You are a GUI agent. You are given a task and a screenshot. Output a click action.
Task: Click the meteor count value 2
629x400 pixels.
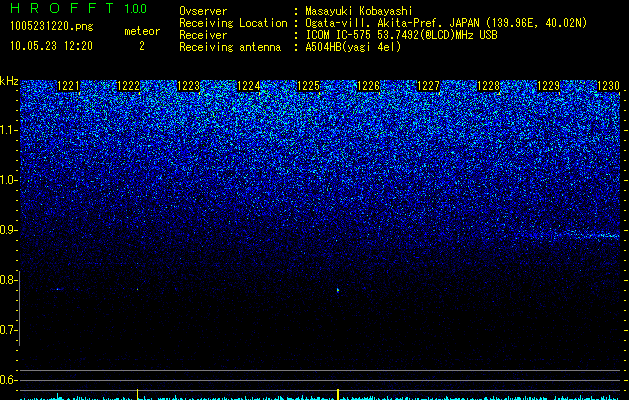142,46
